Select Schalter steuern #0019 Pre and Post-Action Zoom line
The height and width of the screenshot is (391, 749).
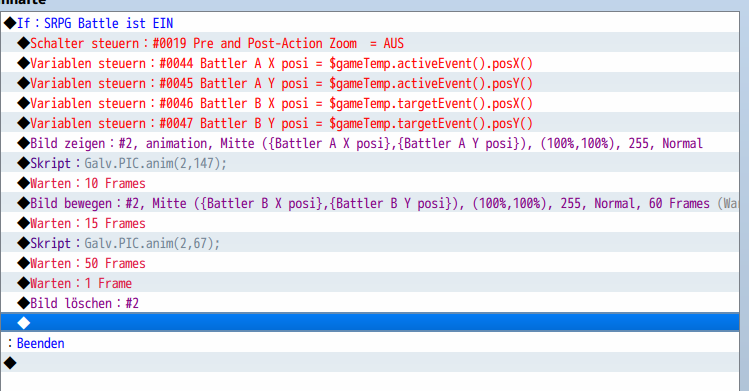[x=370, y=43]
